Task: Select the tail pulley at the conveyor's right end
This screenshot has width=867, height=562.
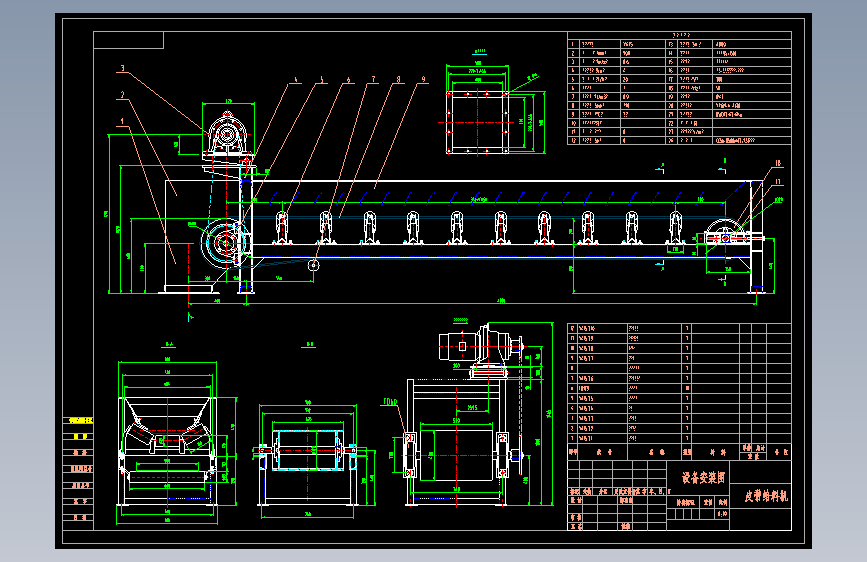Action: [725, 237]
